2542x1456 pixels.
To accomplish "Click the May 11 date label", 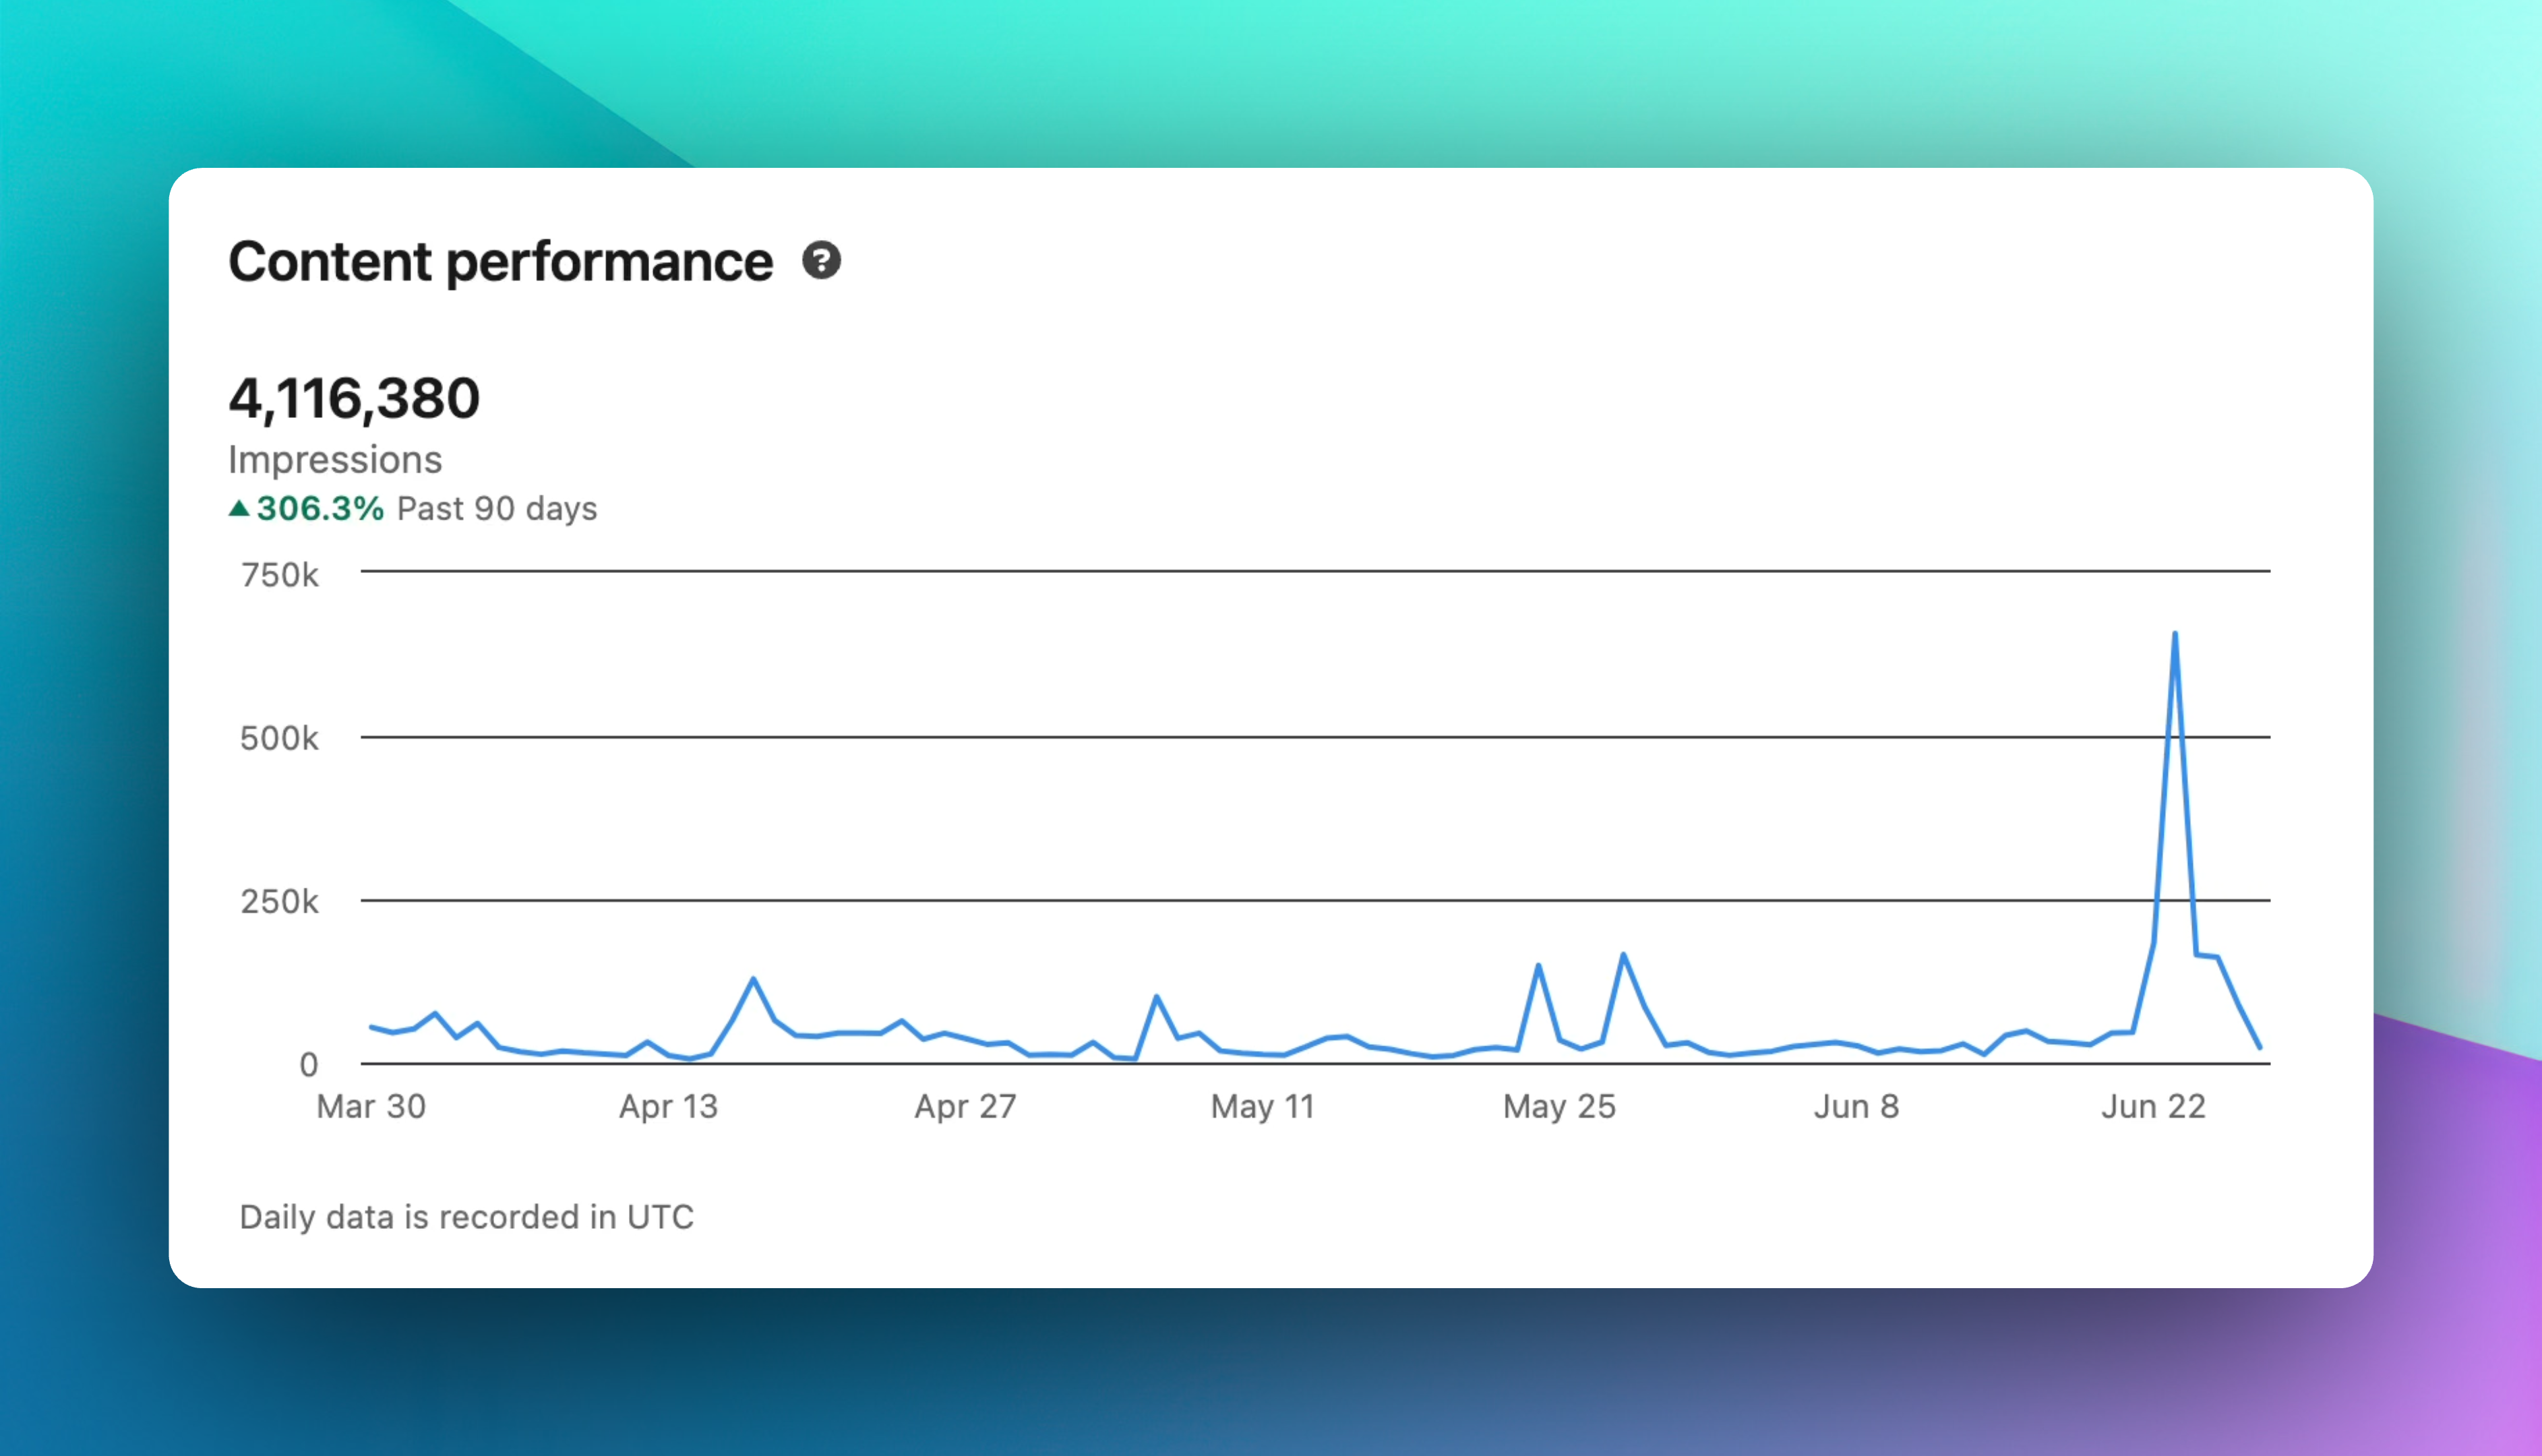I will click(x=1262, y=1106).
